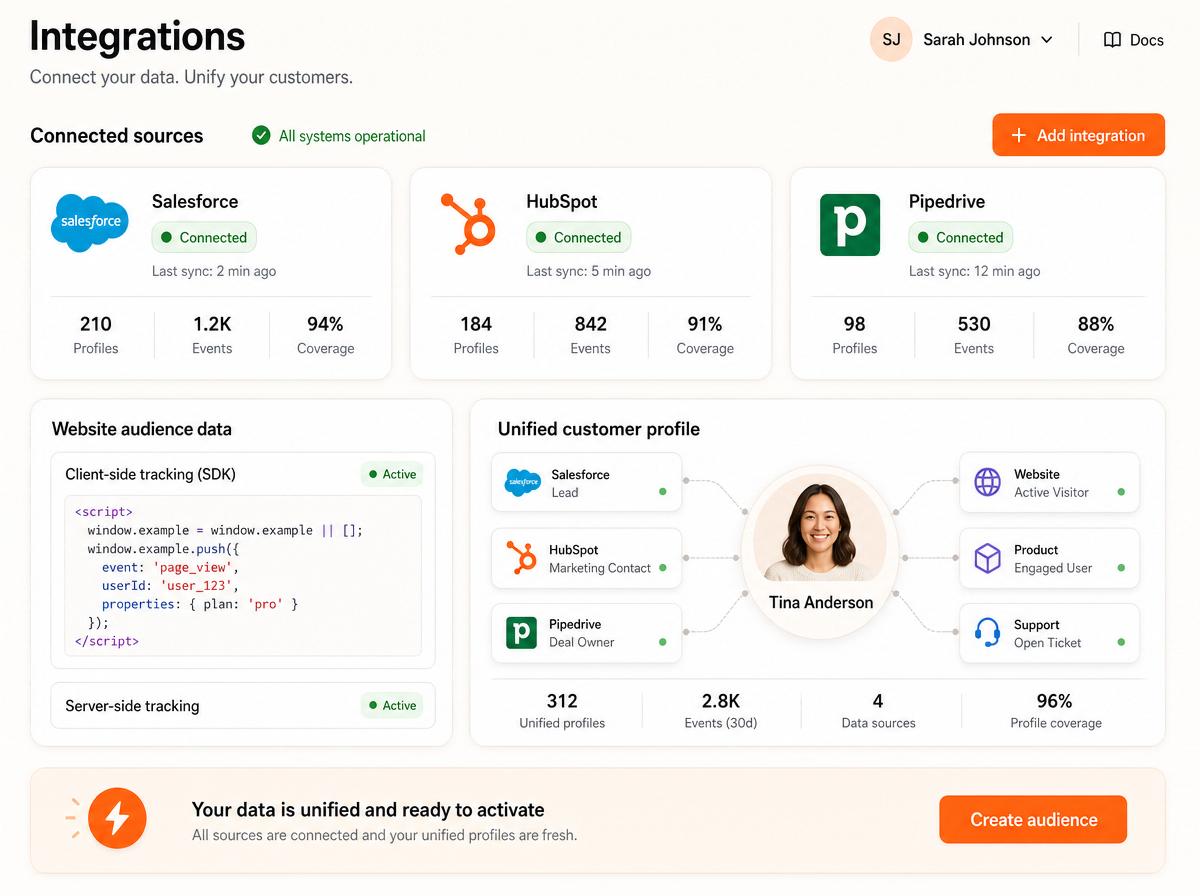Click Pipedrive Connected status badge

[961, 238]
